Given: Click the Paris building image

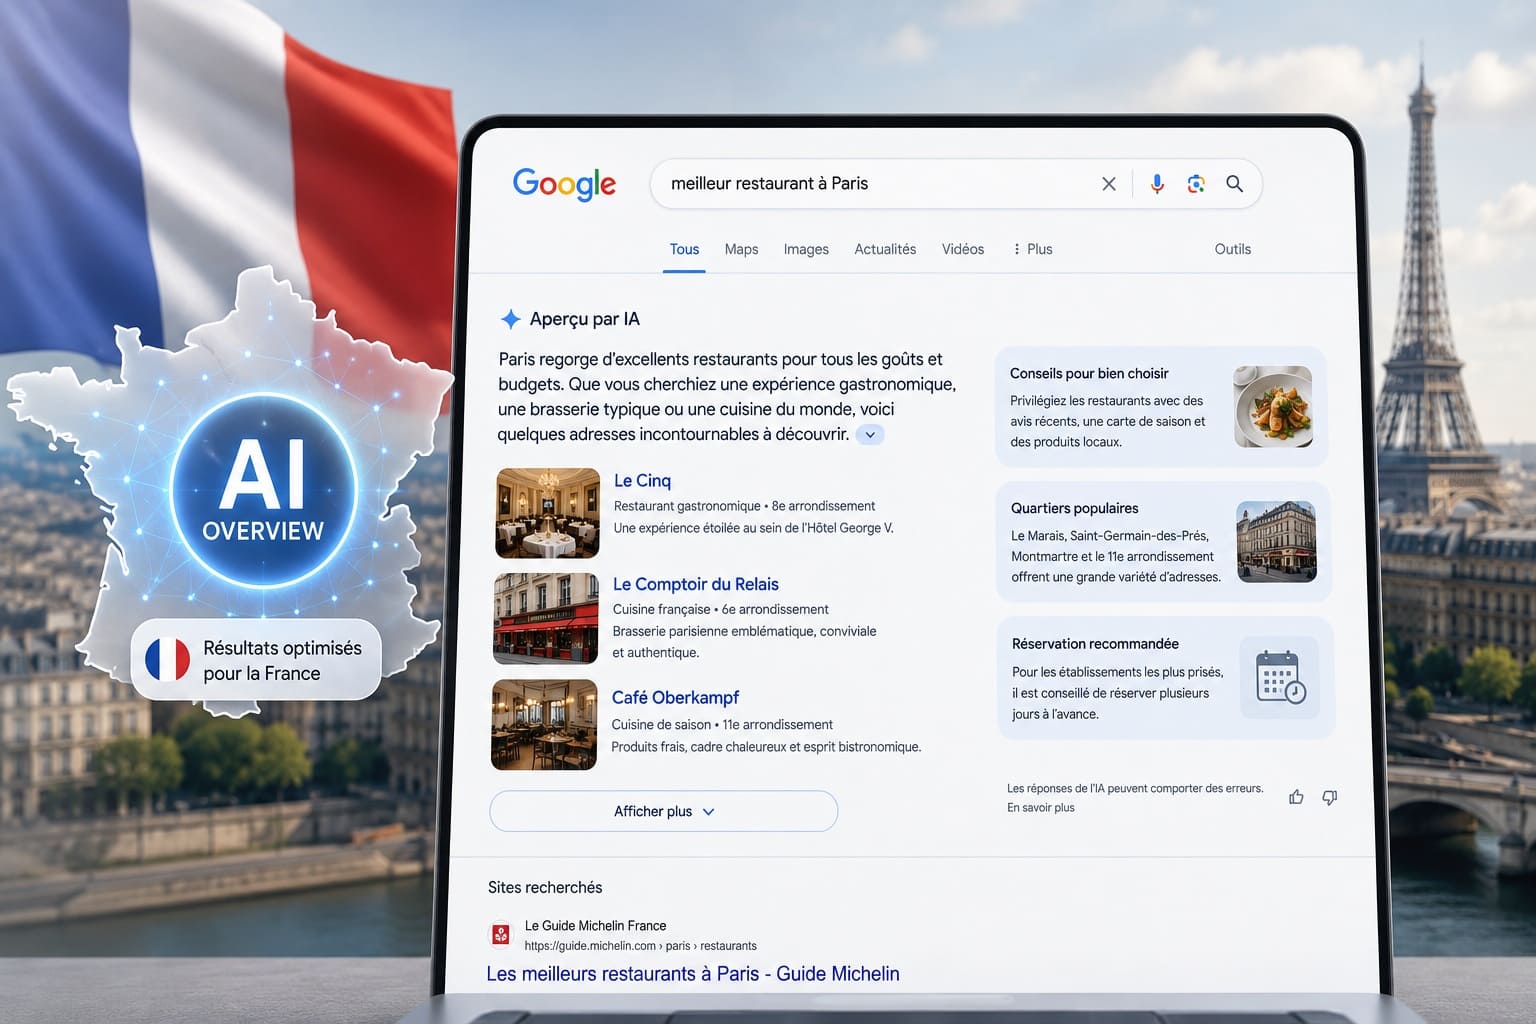Looking at the screenshot, I should tap(1277, 542).
